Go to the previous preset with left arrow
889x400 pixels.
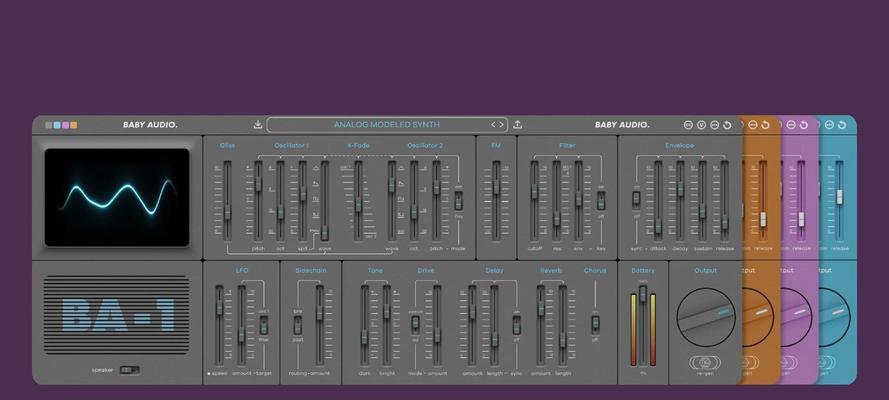pos(493,125)
